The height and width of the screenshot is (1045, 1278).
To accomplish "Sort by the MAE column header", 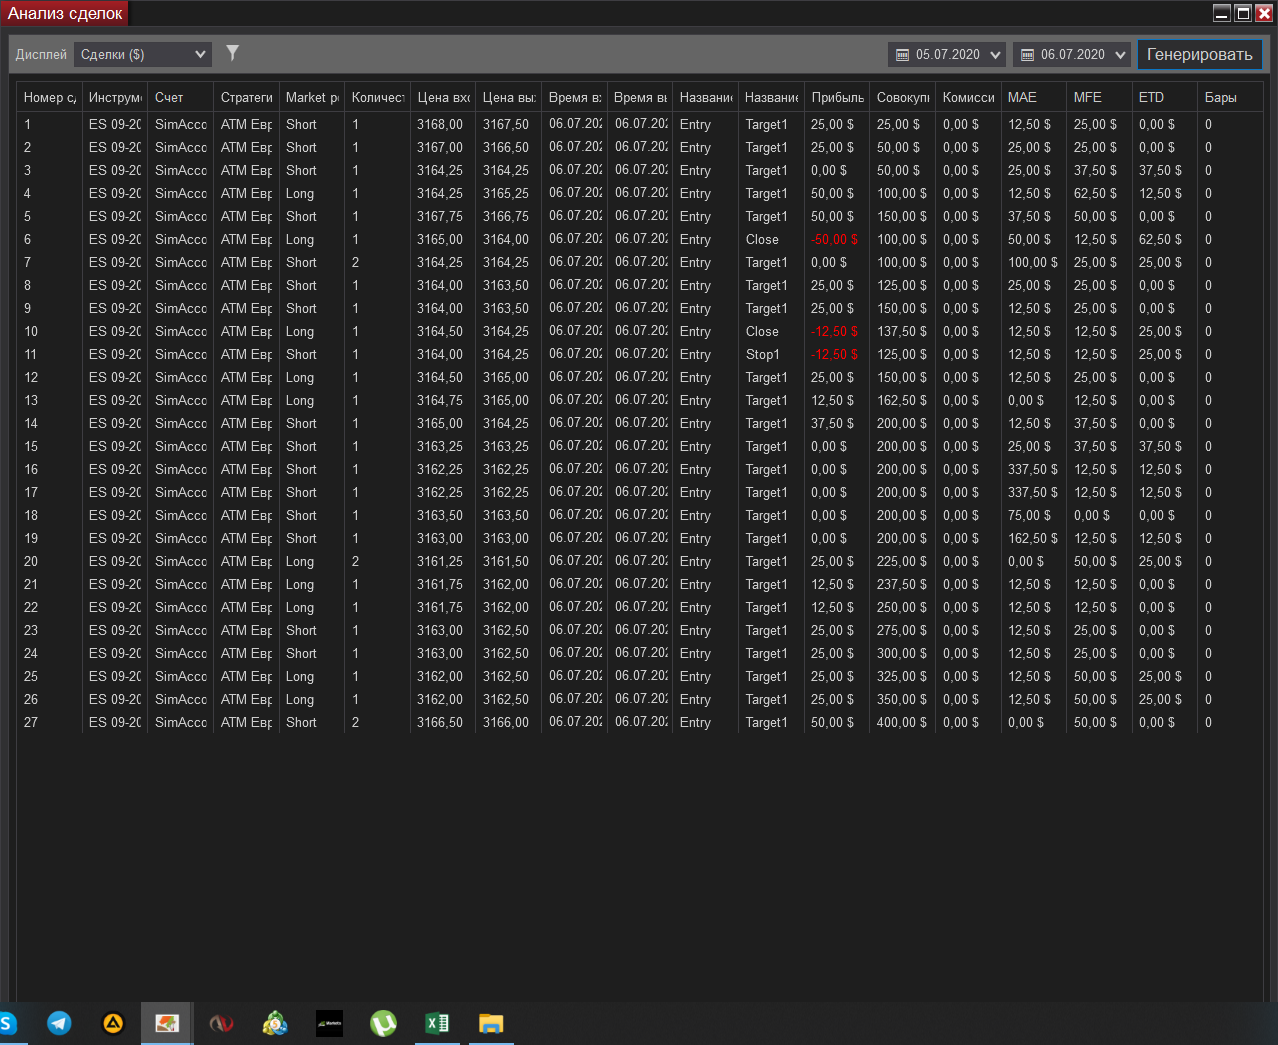I will coord(1034,97).
